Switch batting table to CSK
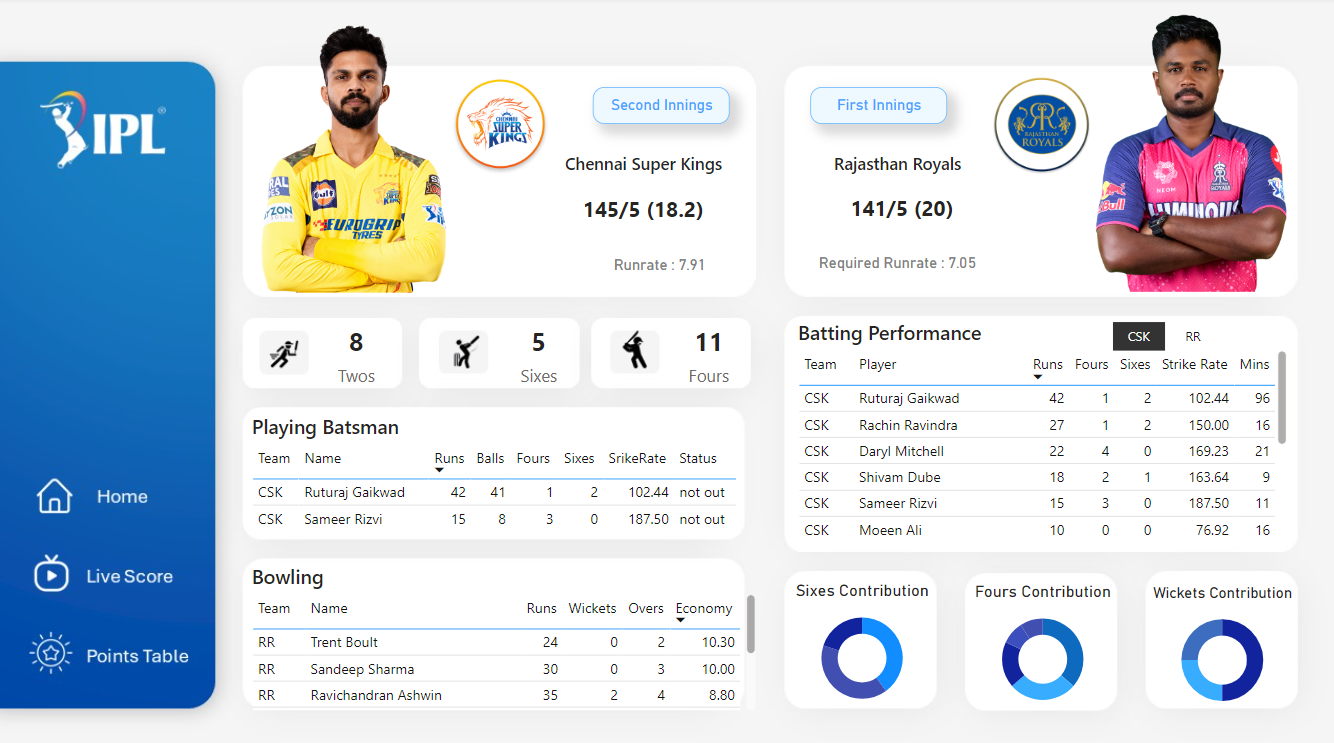This screenshot has width=1334, height=743. coord(1138,337)
